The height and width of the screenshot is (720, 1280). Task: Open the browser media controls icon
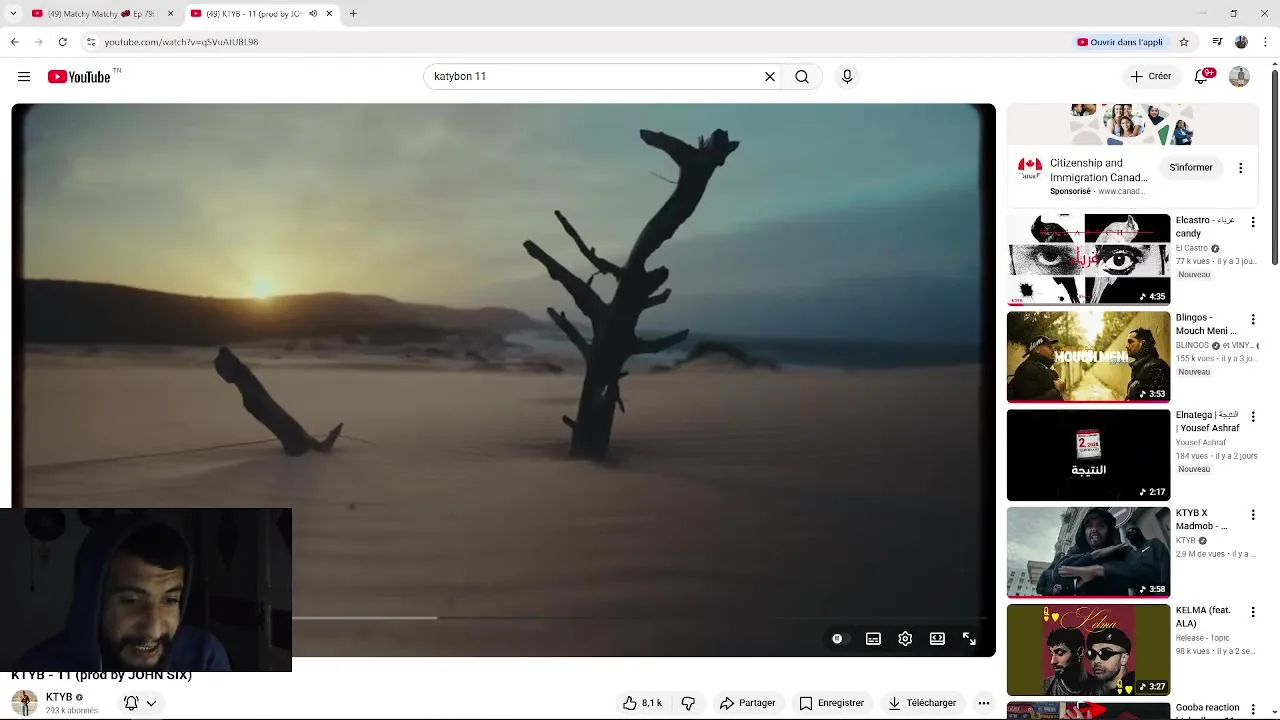coord(1217,42)
